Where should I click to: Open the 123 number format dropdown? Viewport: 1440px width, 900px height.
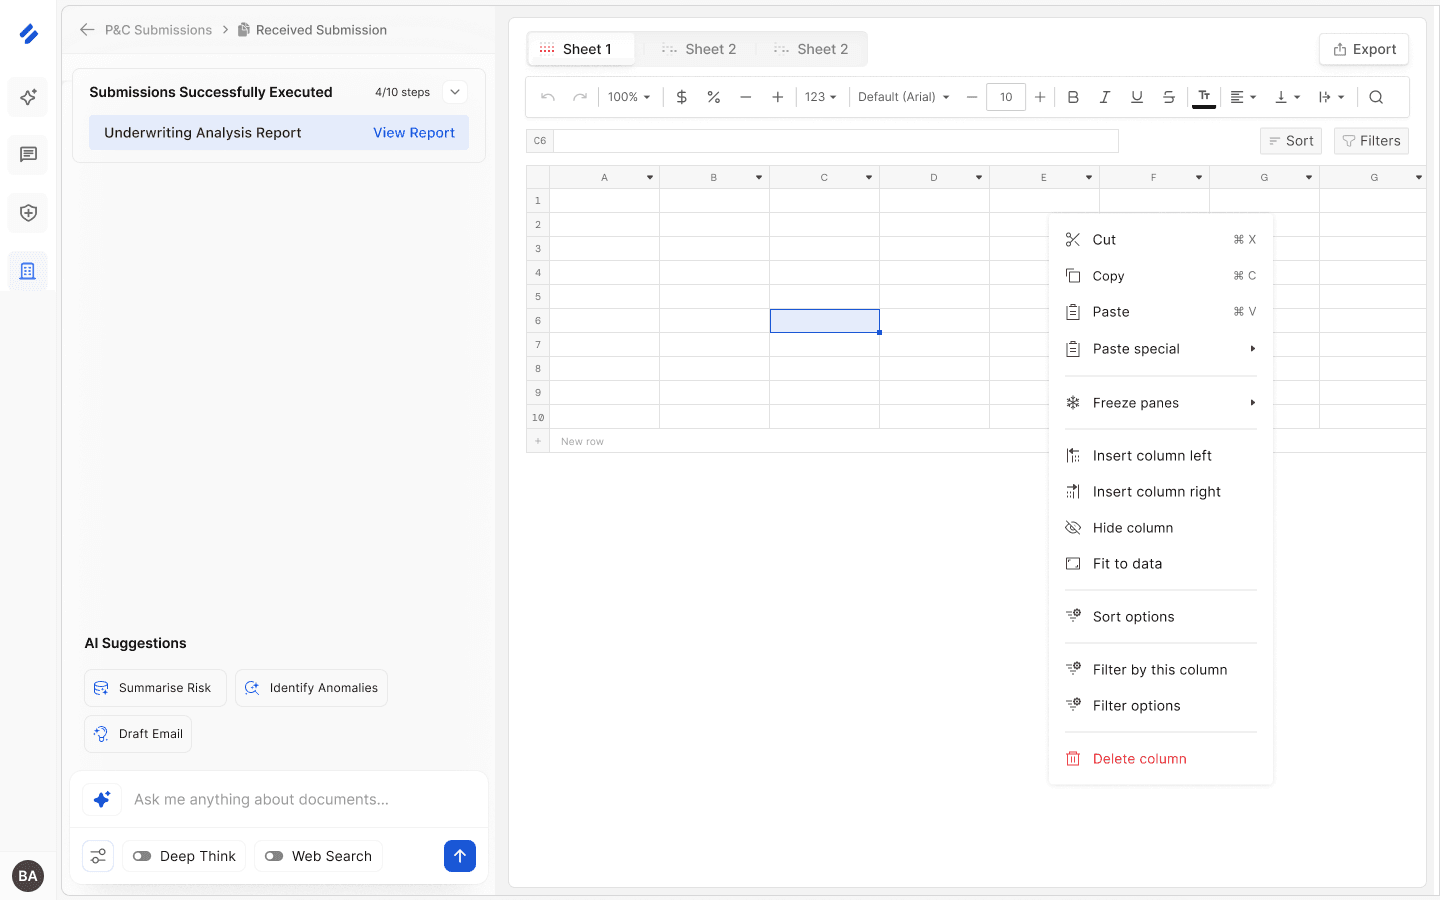pos(821,97)
